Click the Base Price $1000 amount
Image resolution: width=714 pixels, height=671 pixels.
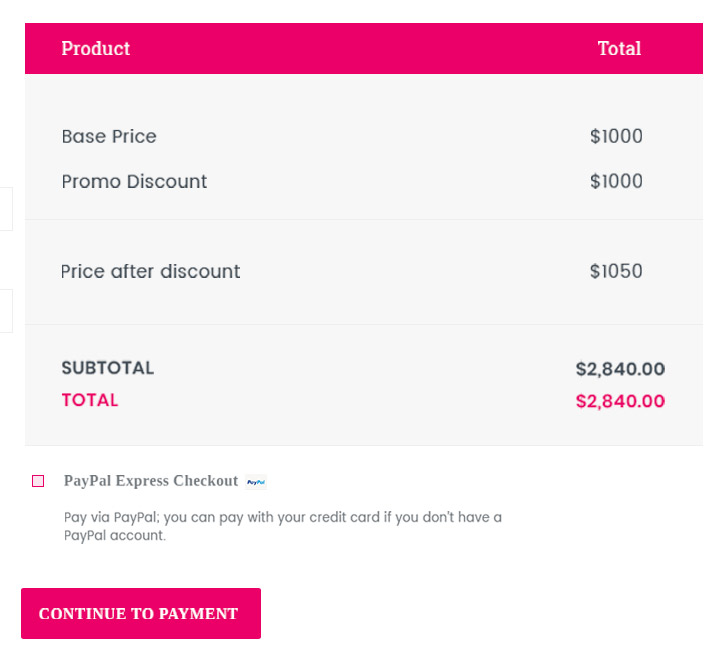(x=616, y=136)
